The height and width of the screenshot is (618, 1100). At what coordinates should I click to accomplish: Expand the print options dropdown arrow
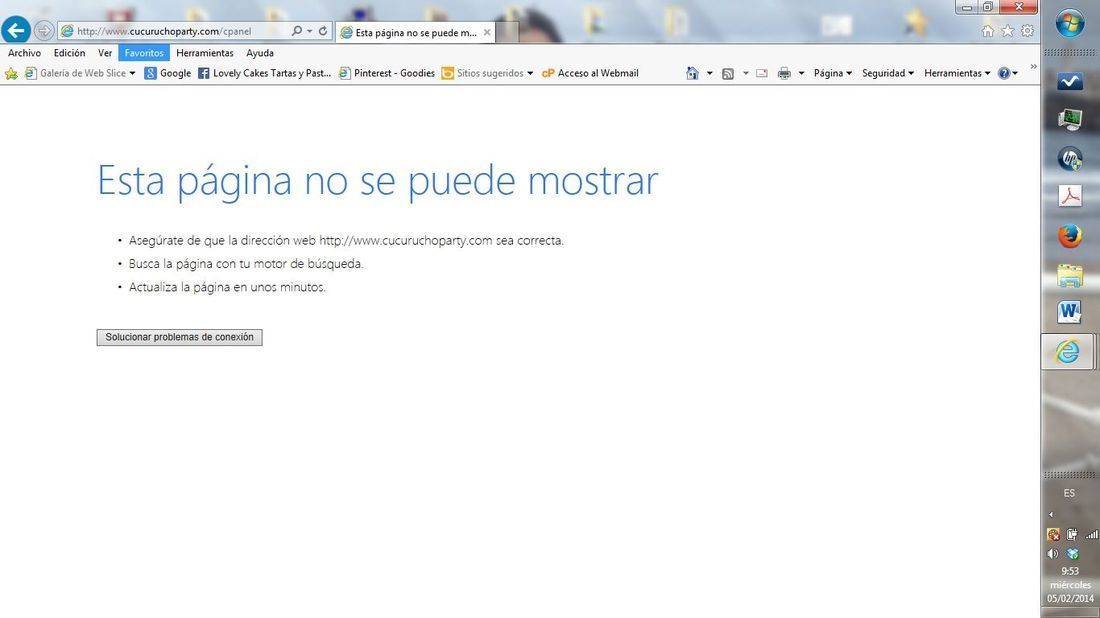[x=801, y=73]
